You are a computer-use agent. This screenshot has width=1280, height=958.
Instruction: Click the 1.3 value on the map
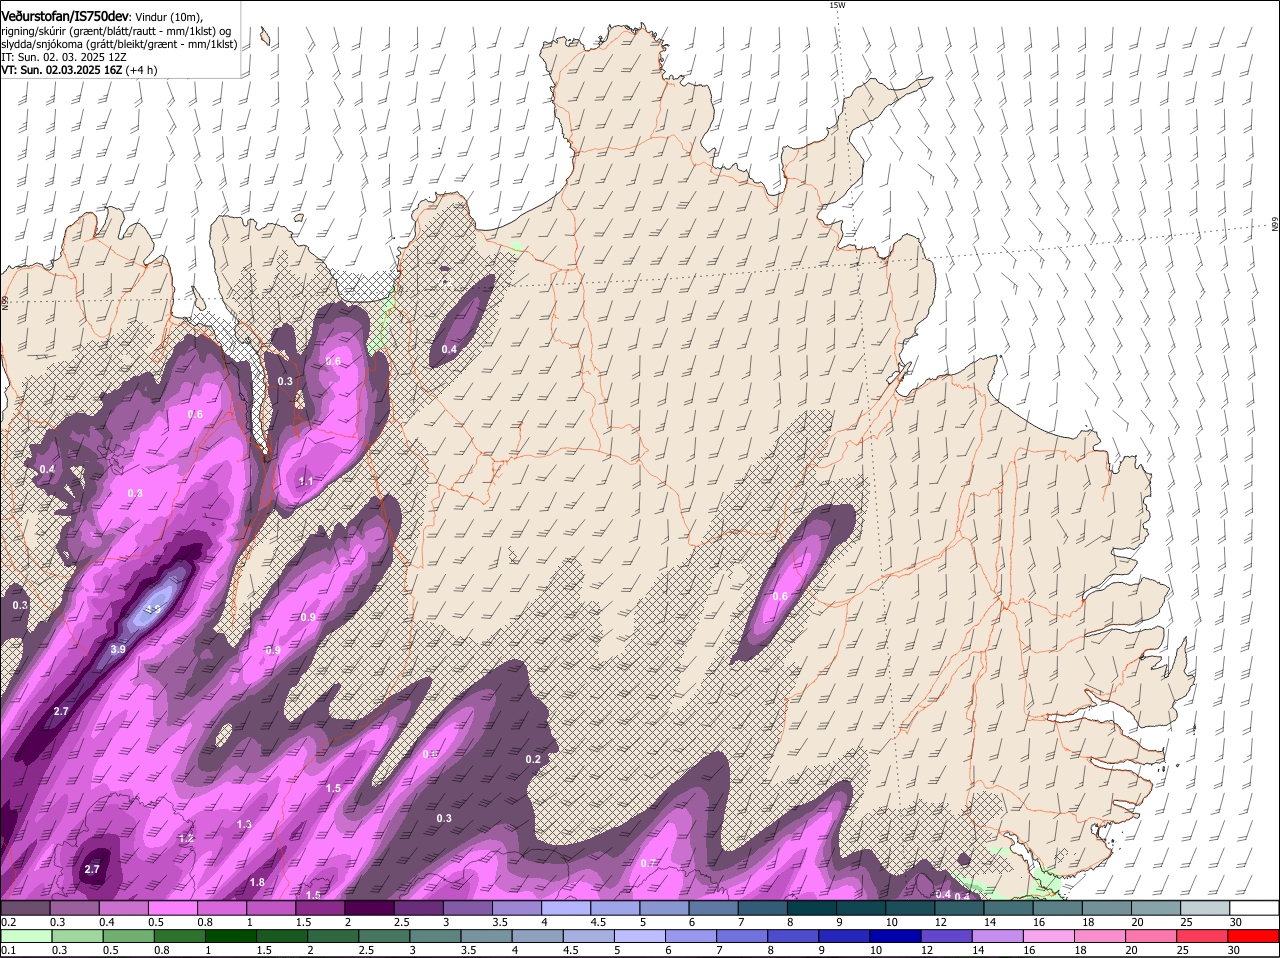point(244,824)
